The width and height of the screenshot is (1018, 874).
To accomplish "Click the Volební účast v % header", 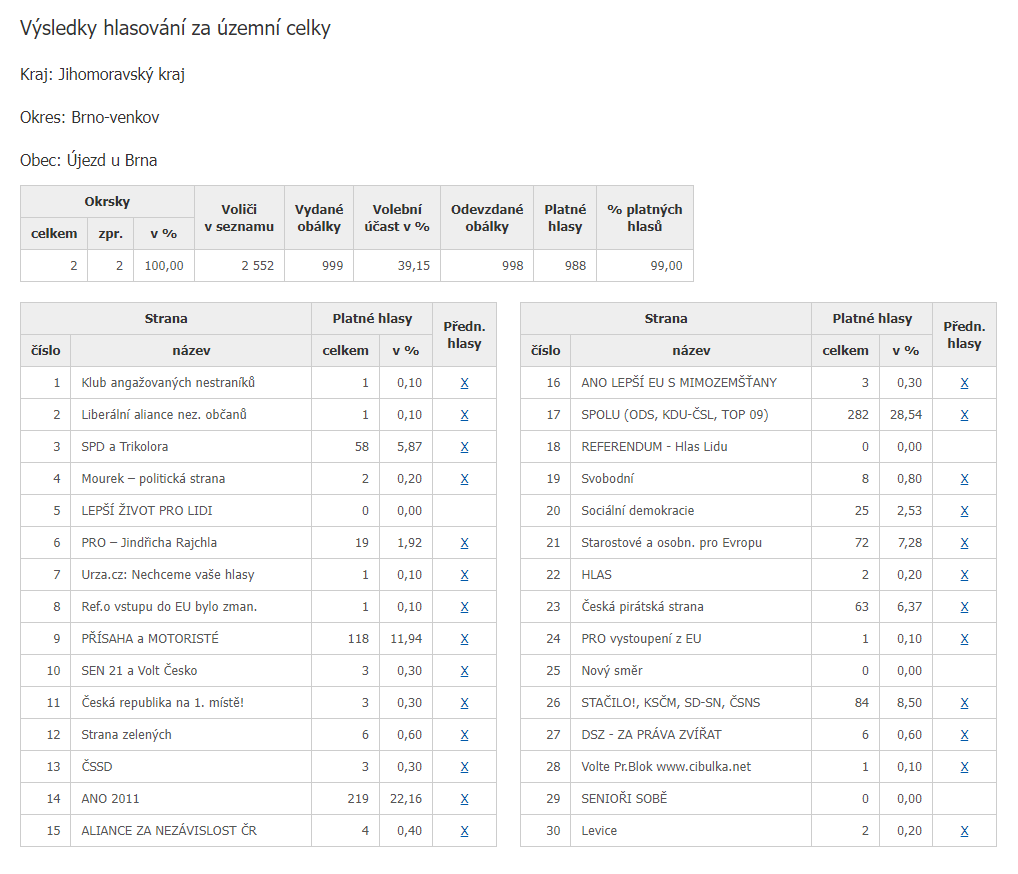I will pos(397,218).
